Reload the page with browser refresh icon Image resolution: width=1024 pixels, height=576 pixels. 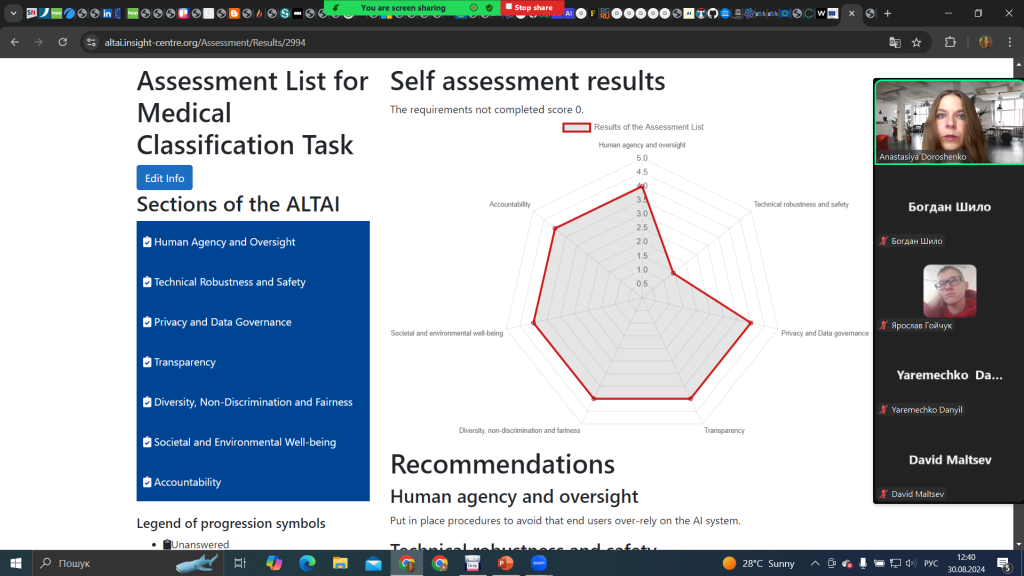click(x=63, y=42)
